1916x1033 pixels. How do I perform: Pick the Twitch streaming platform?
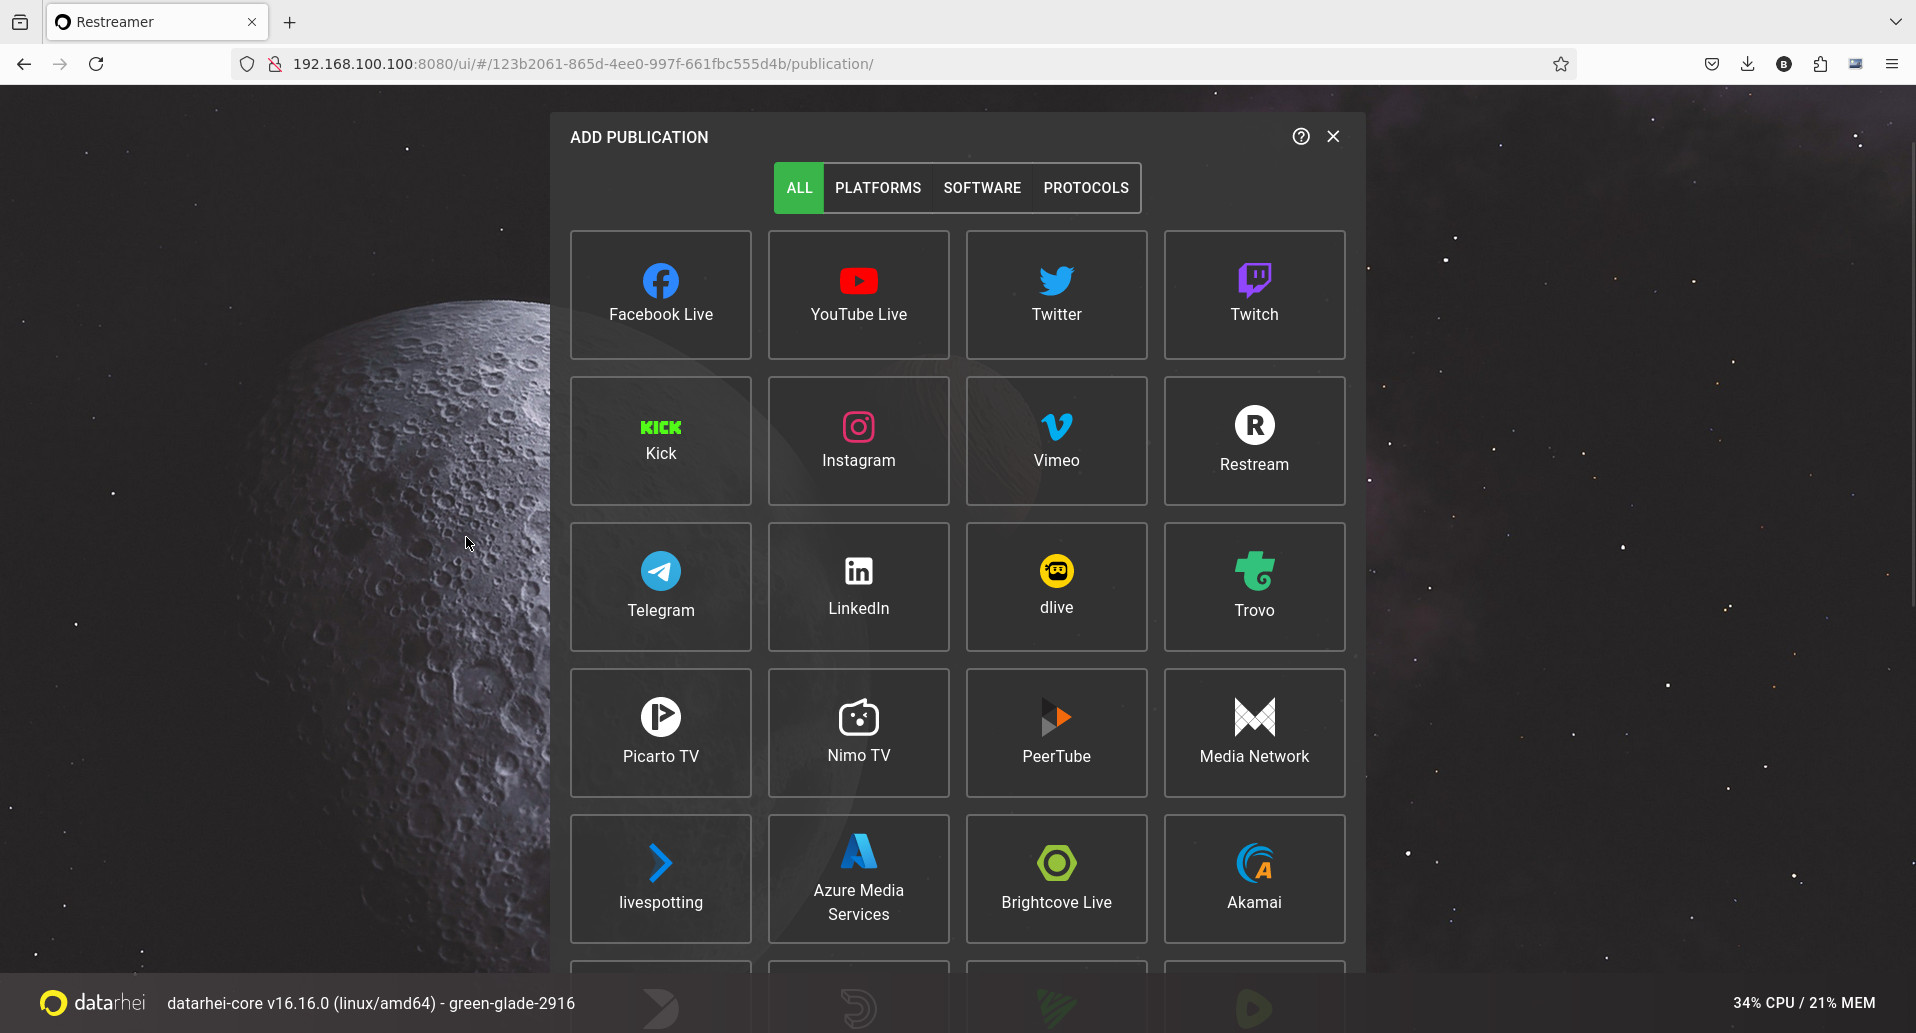tap(1254, 294)
